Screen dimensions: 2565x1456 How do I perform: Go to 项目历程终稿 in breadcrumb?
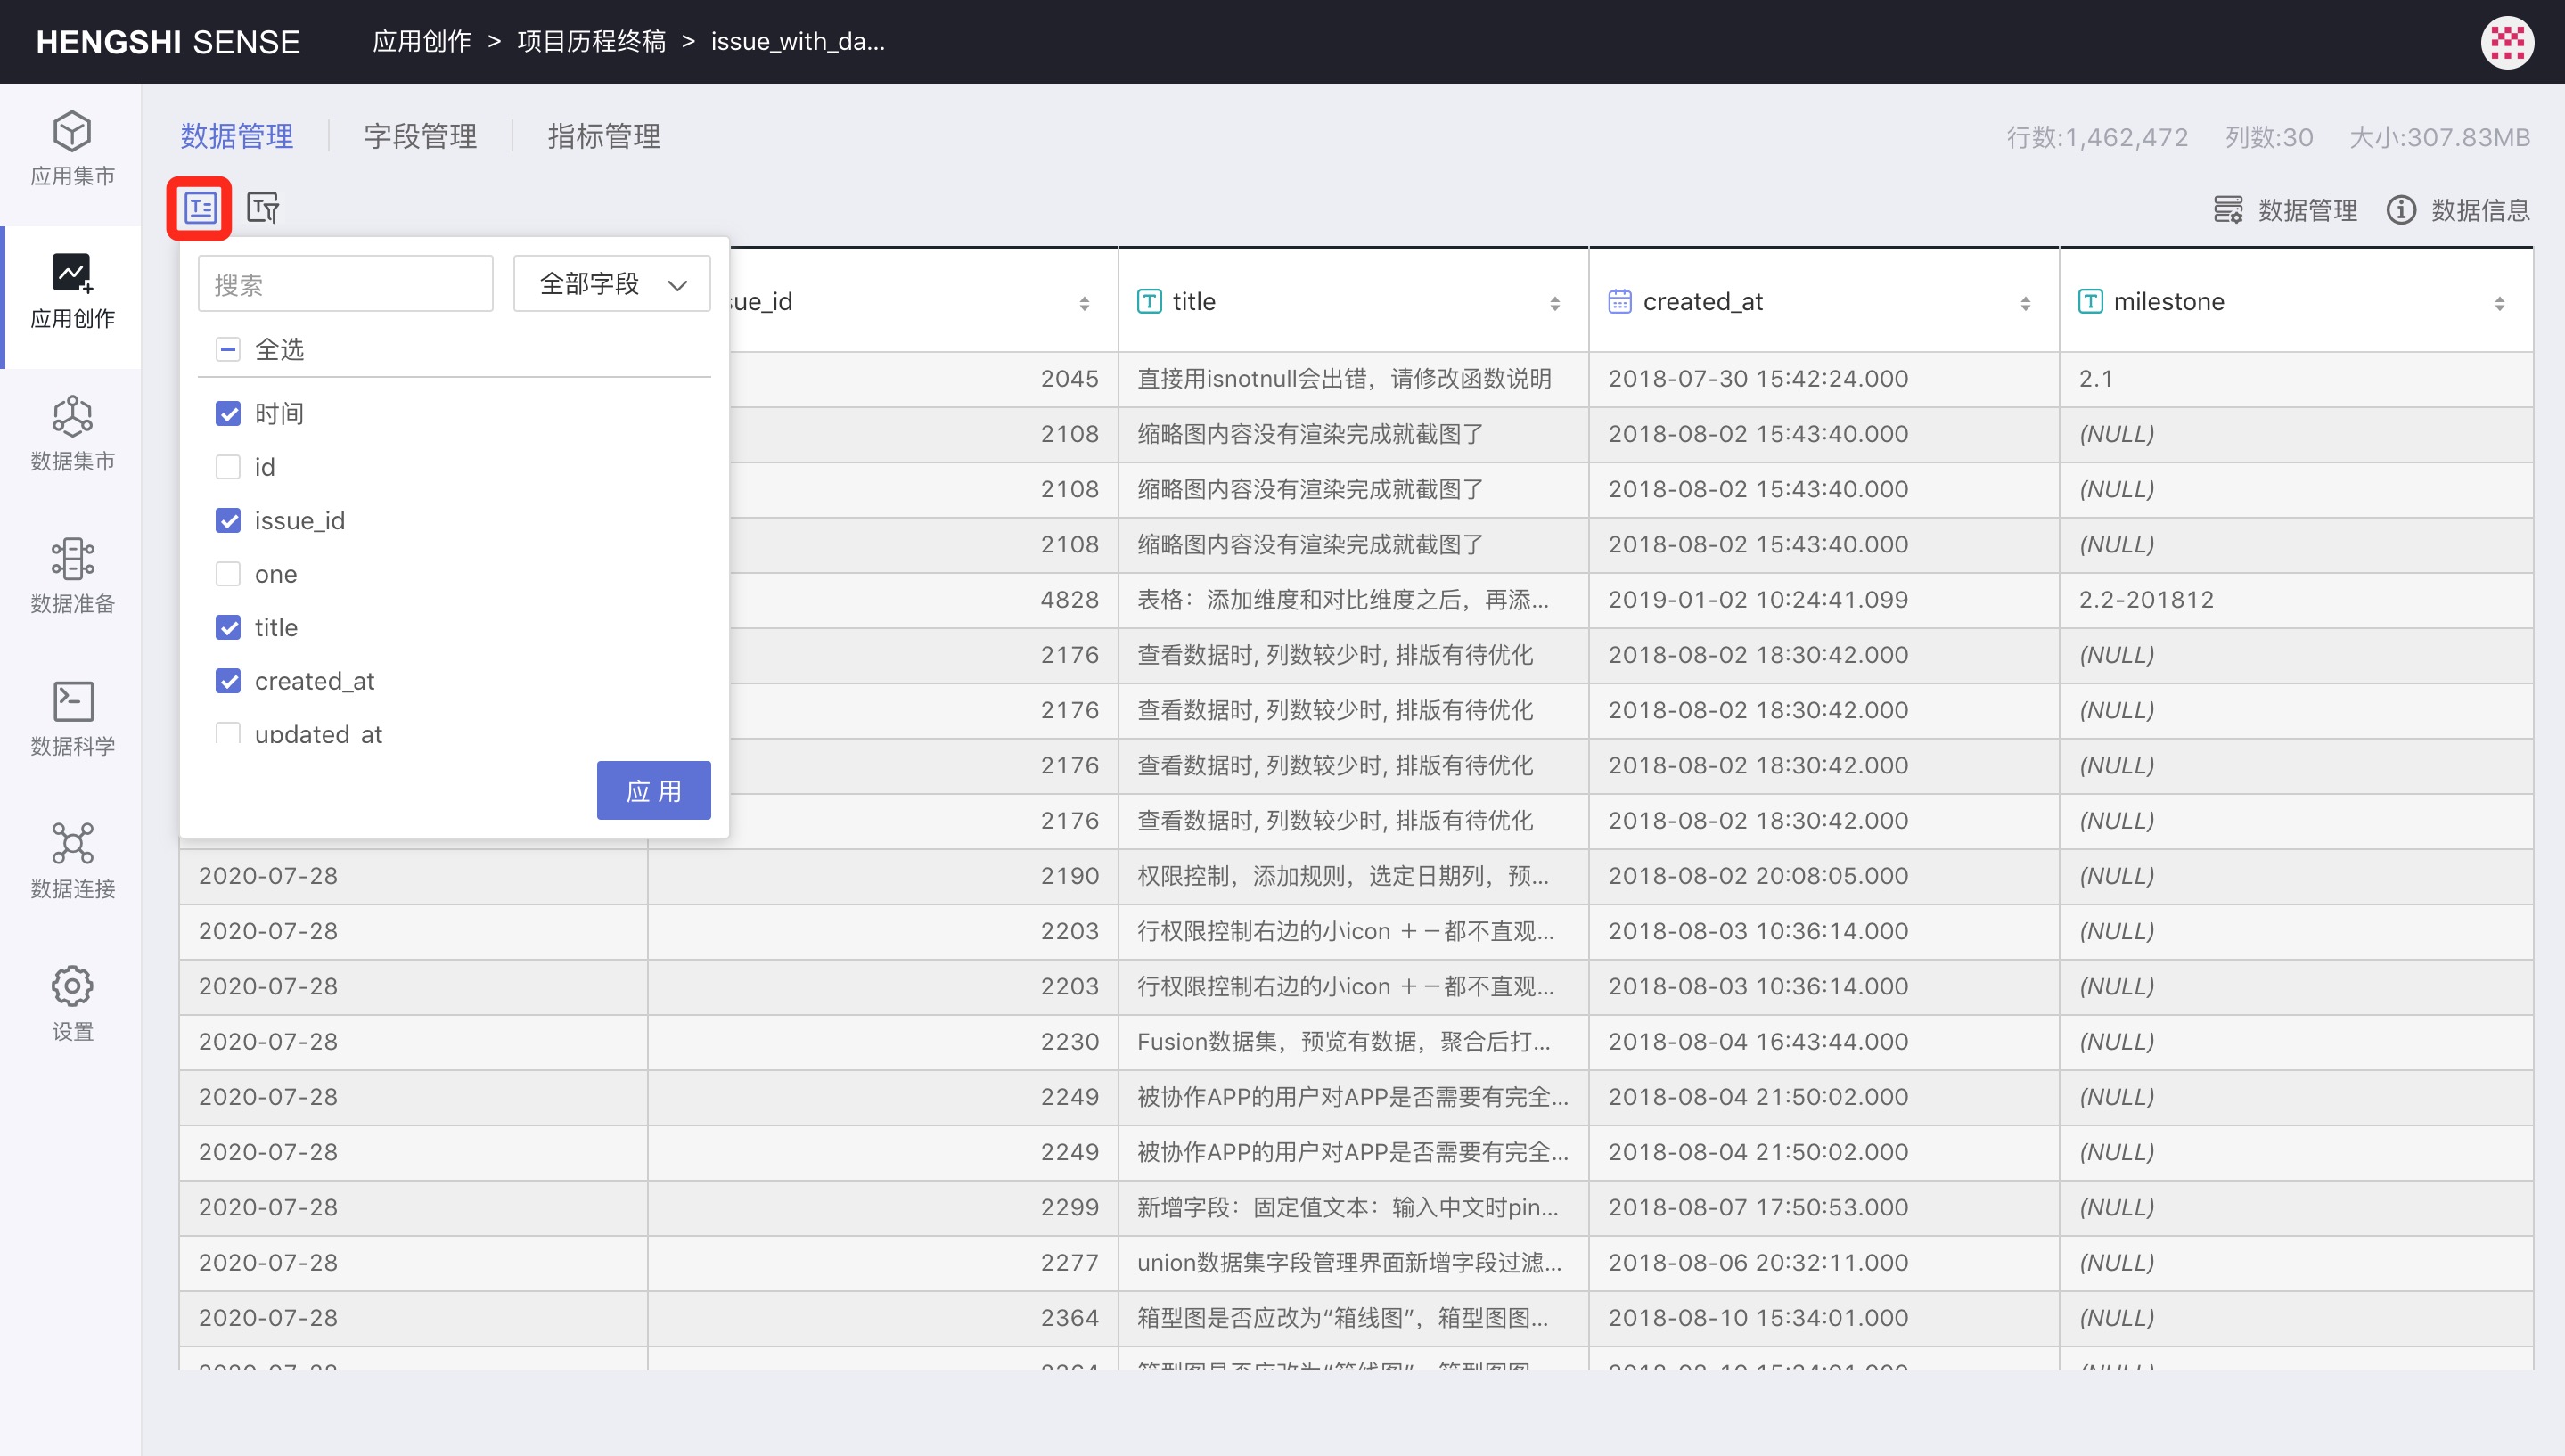(x=591, y=41)
